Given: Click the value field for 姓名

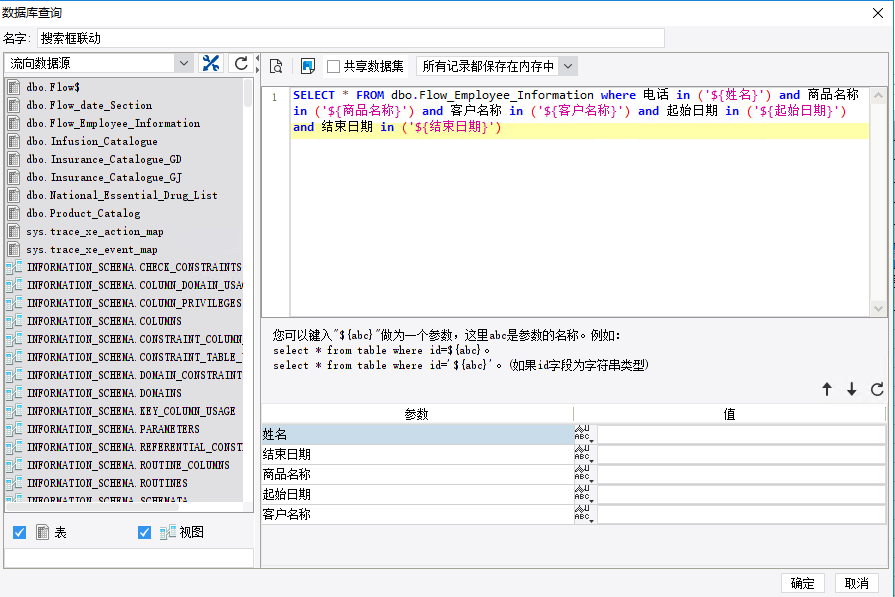Looking at the screenshot, I should [741, 434].
